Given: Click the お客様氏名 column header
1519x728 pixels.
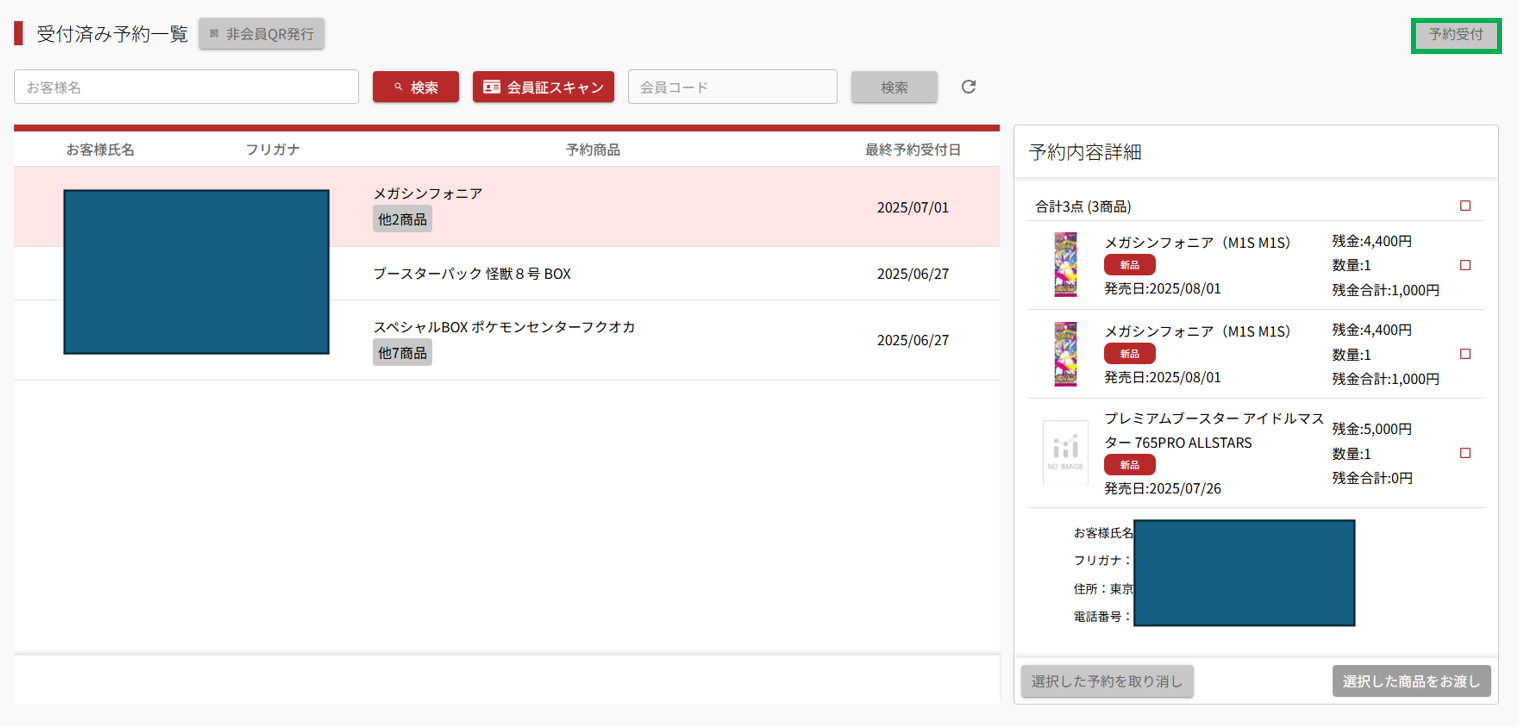Looking at the screenshot, I should (x=100, y=150).
